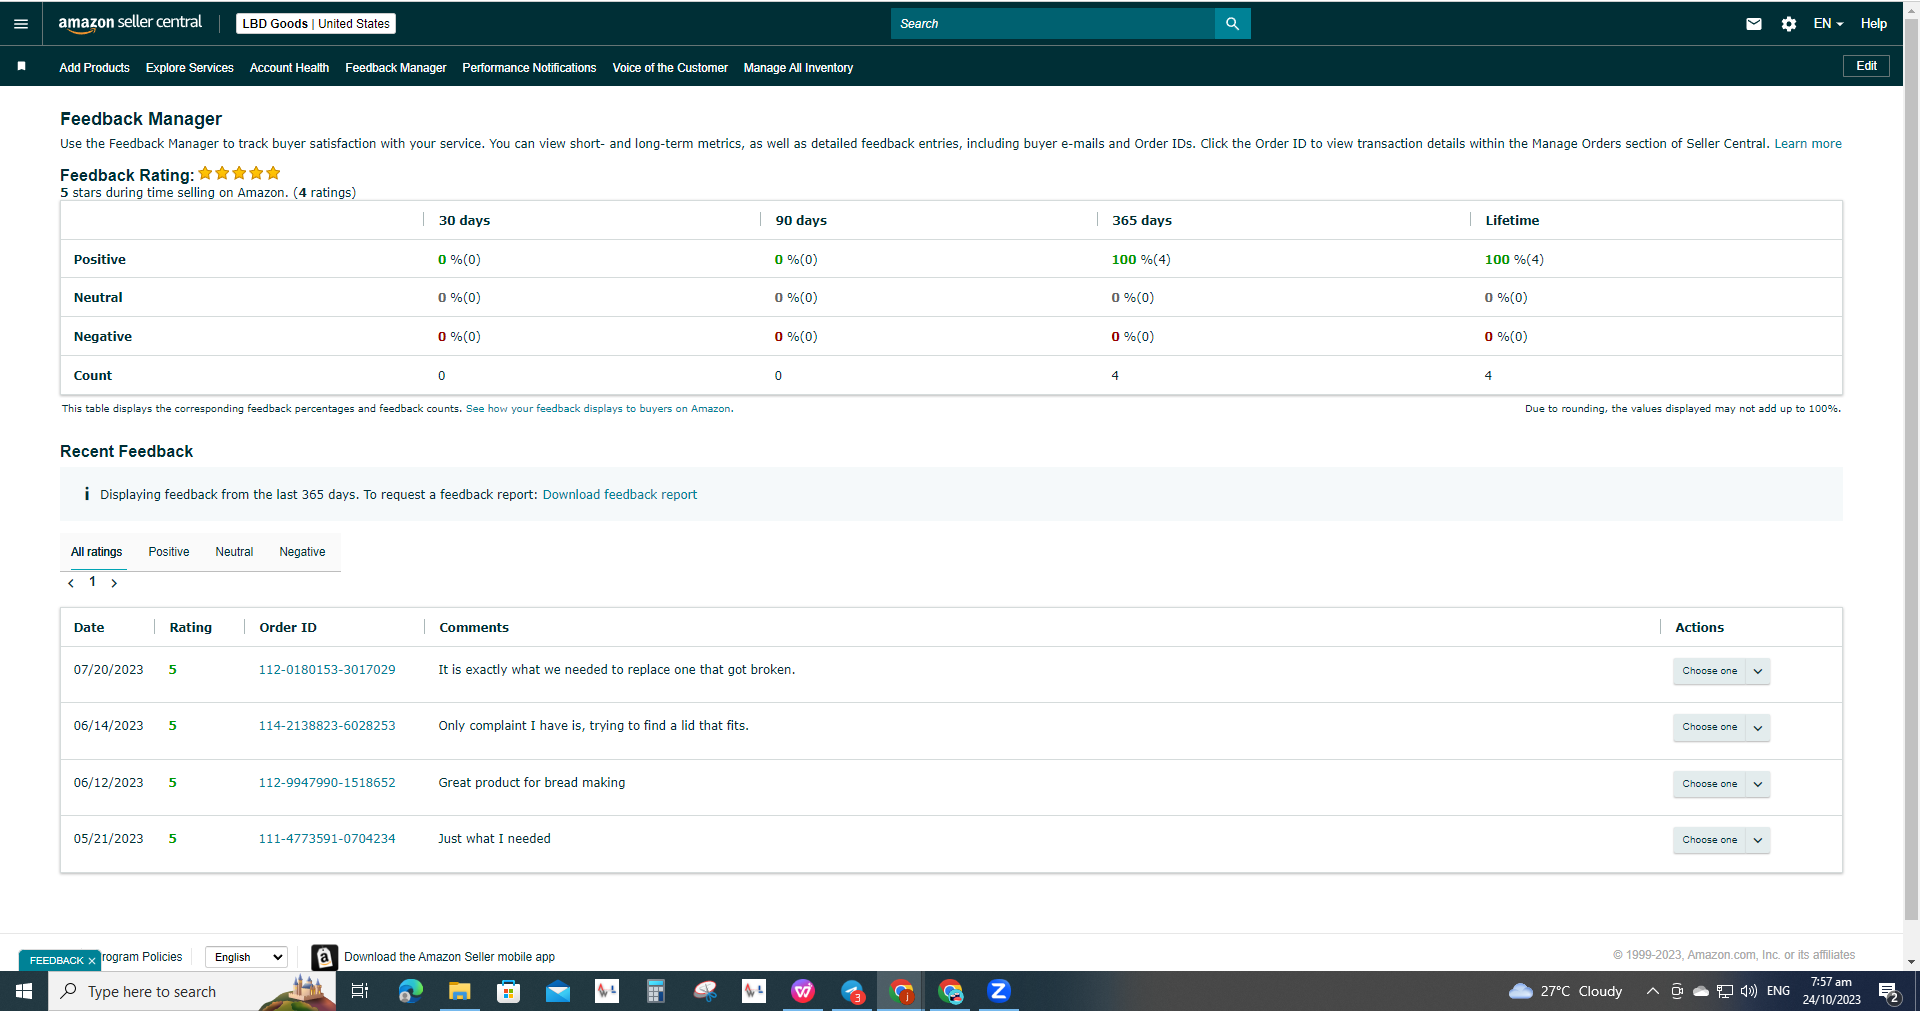Show hidden system tray icons
This screenshot has height=1011, width=1920.
(x=1652, y=991)
